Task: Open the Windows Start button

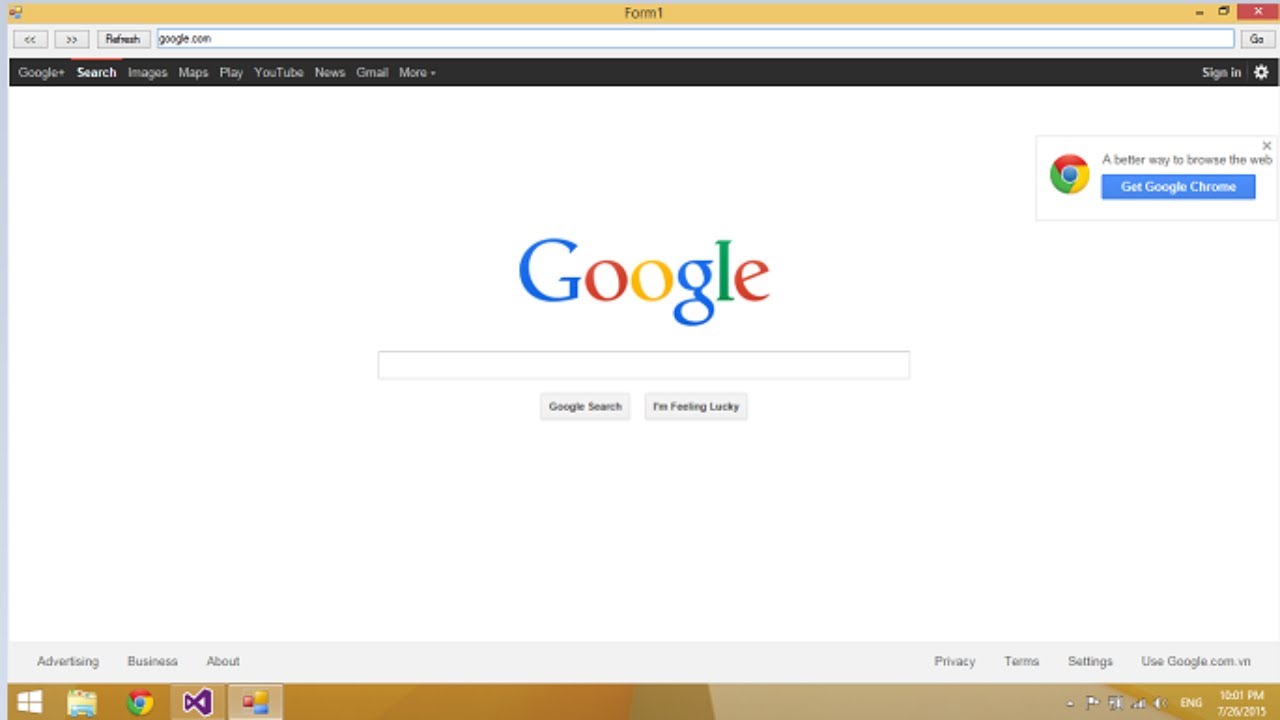Action: [29, 702]
